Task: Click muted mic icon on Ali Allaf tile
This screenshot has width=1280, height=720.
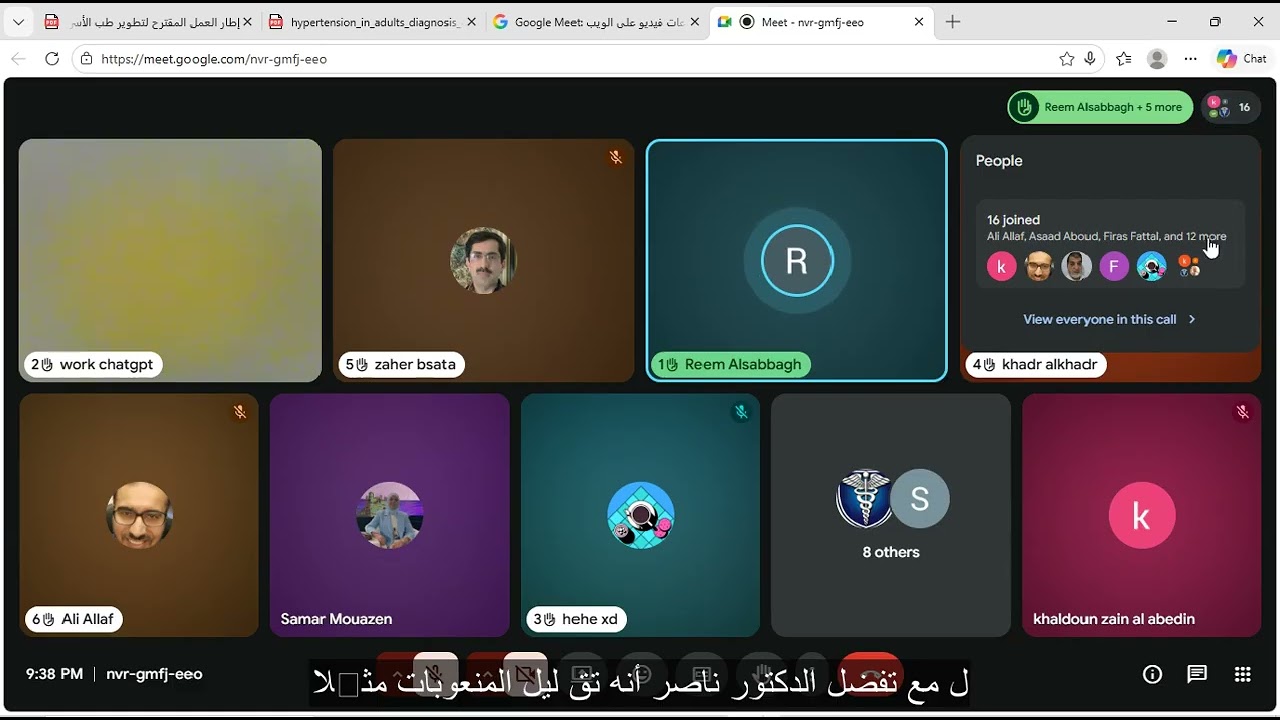Action: pos(239,411)
